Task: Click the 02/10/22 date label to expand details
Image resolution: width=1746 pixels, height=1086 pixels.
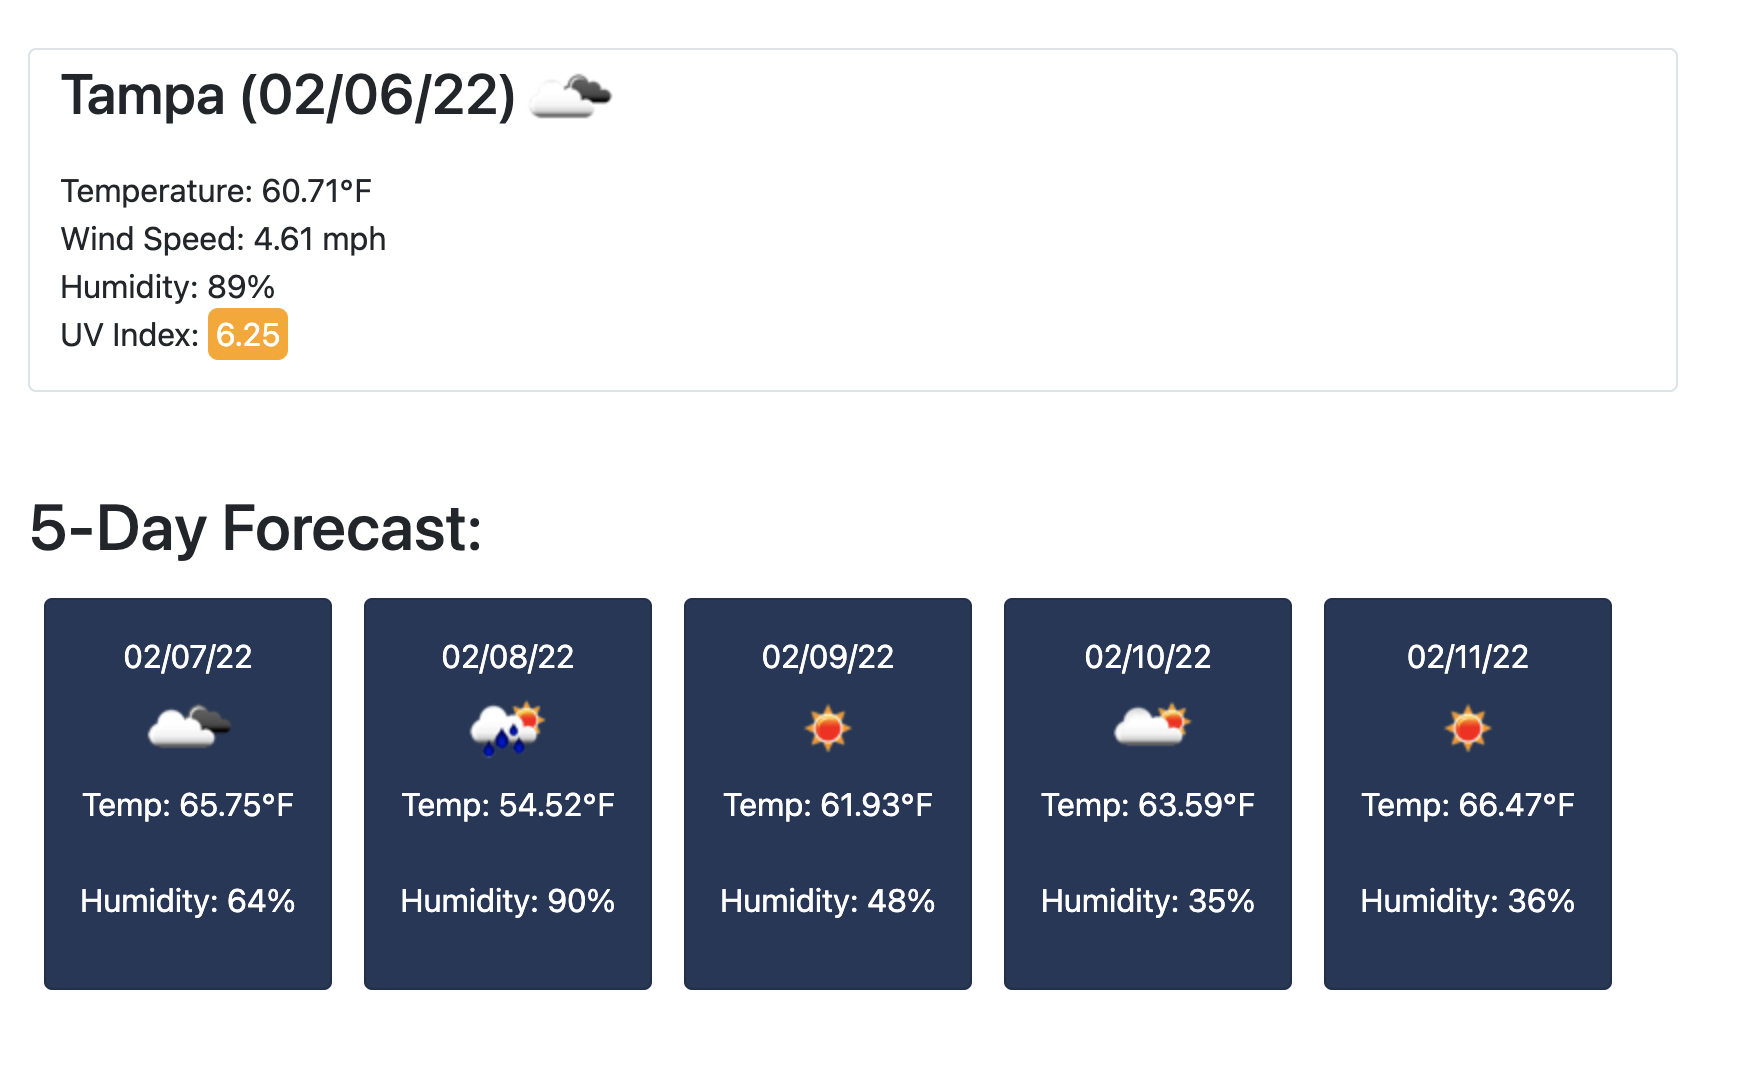Action: coord(1147,657)
